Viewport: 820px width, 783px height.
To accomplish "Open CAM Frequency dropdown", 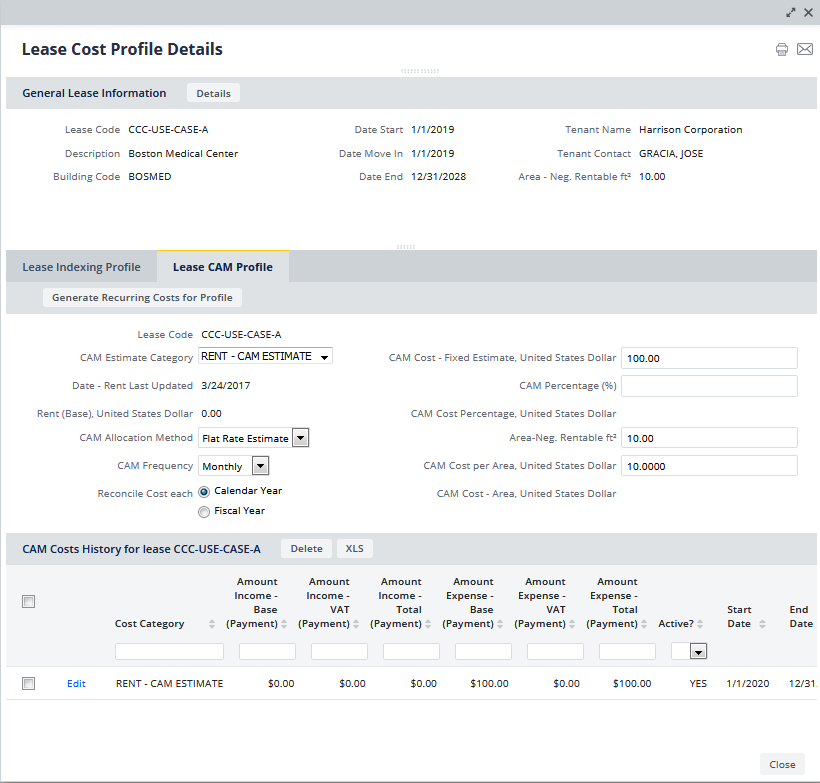I will pyautogui.click(x=260, y=466).
